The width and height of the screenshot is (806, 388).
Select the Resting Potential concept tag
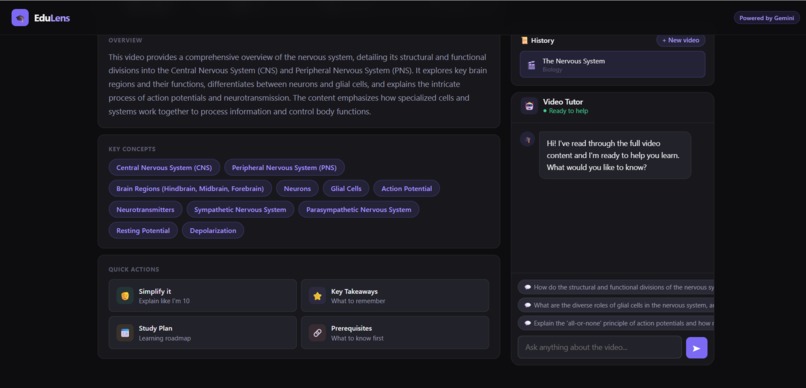click(143, 231)
